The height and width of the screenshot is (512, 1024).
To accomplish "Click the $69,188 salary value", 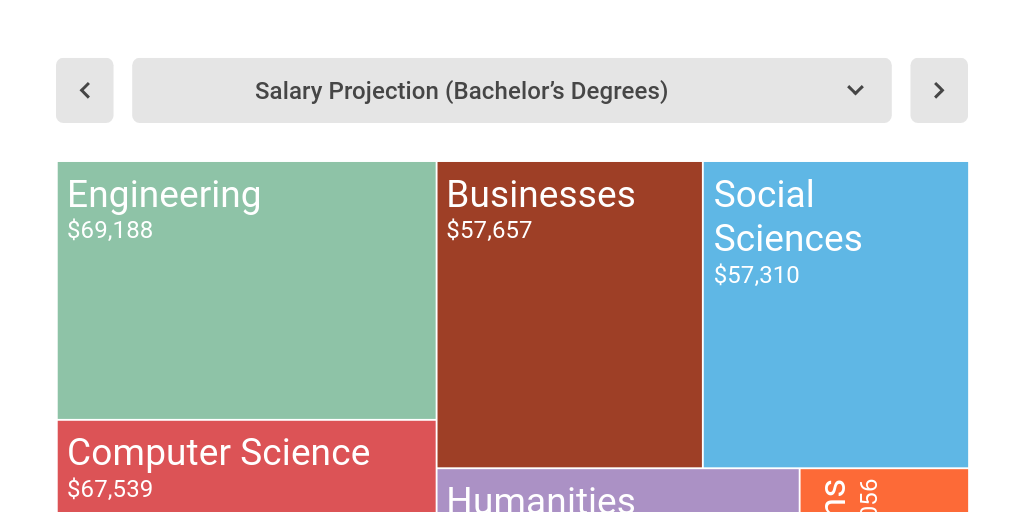I will (x=110, y=231).
